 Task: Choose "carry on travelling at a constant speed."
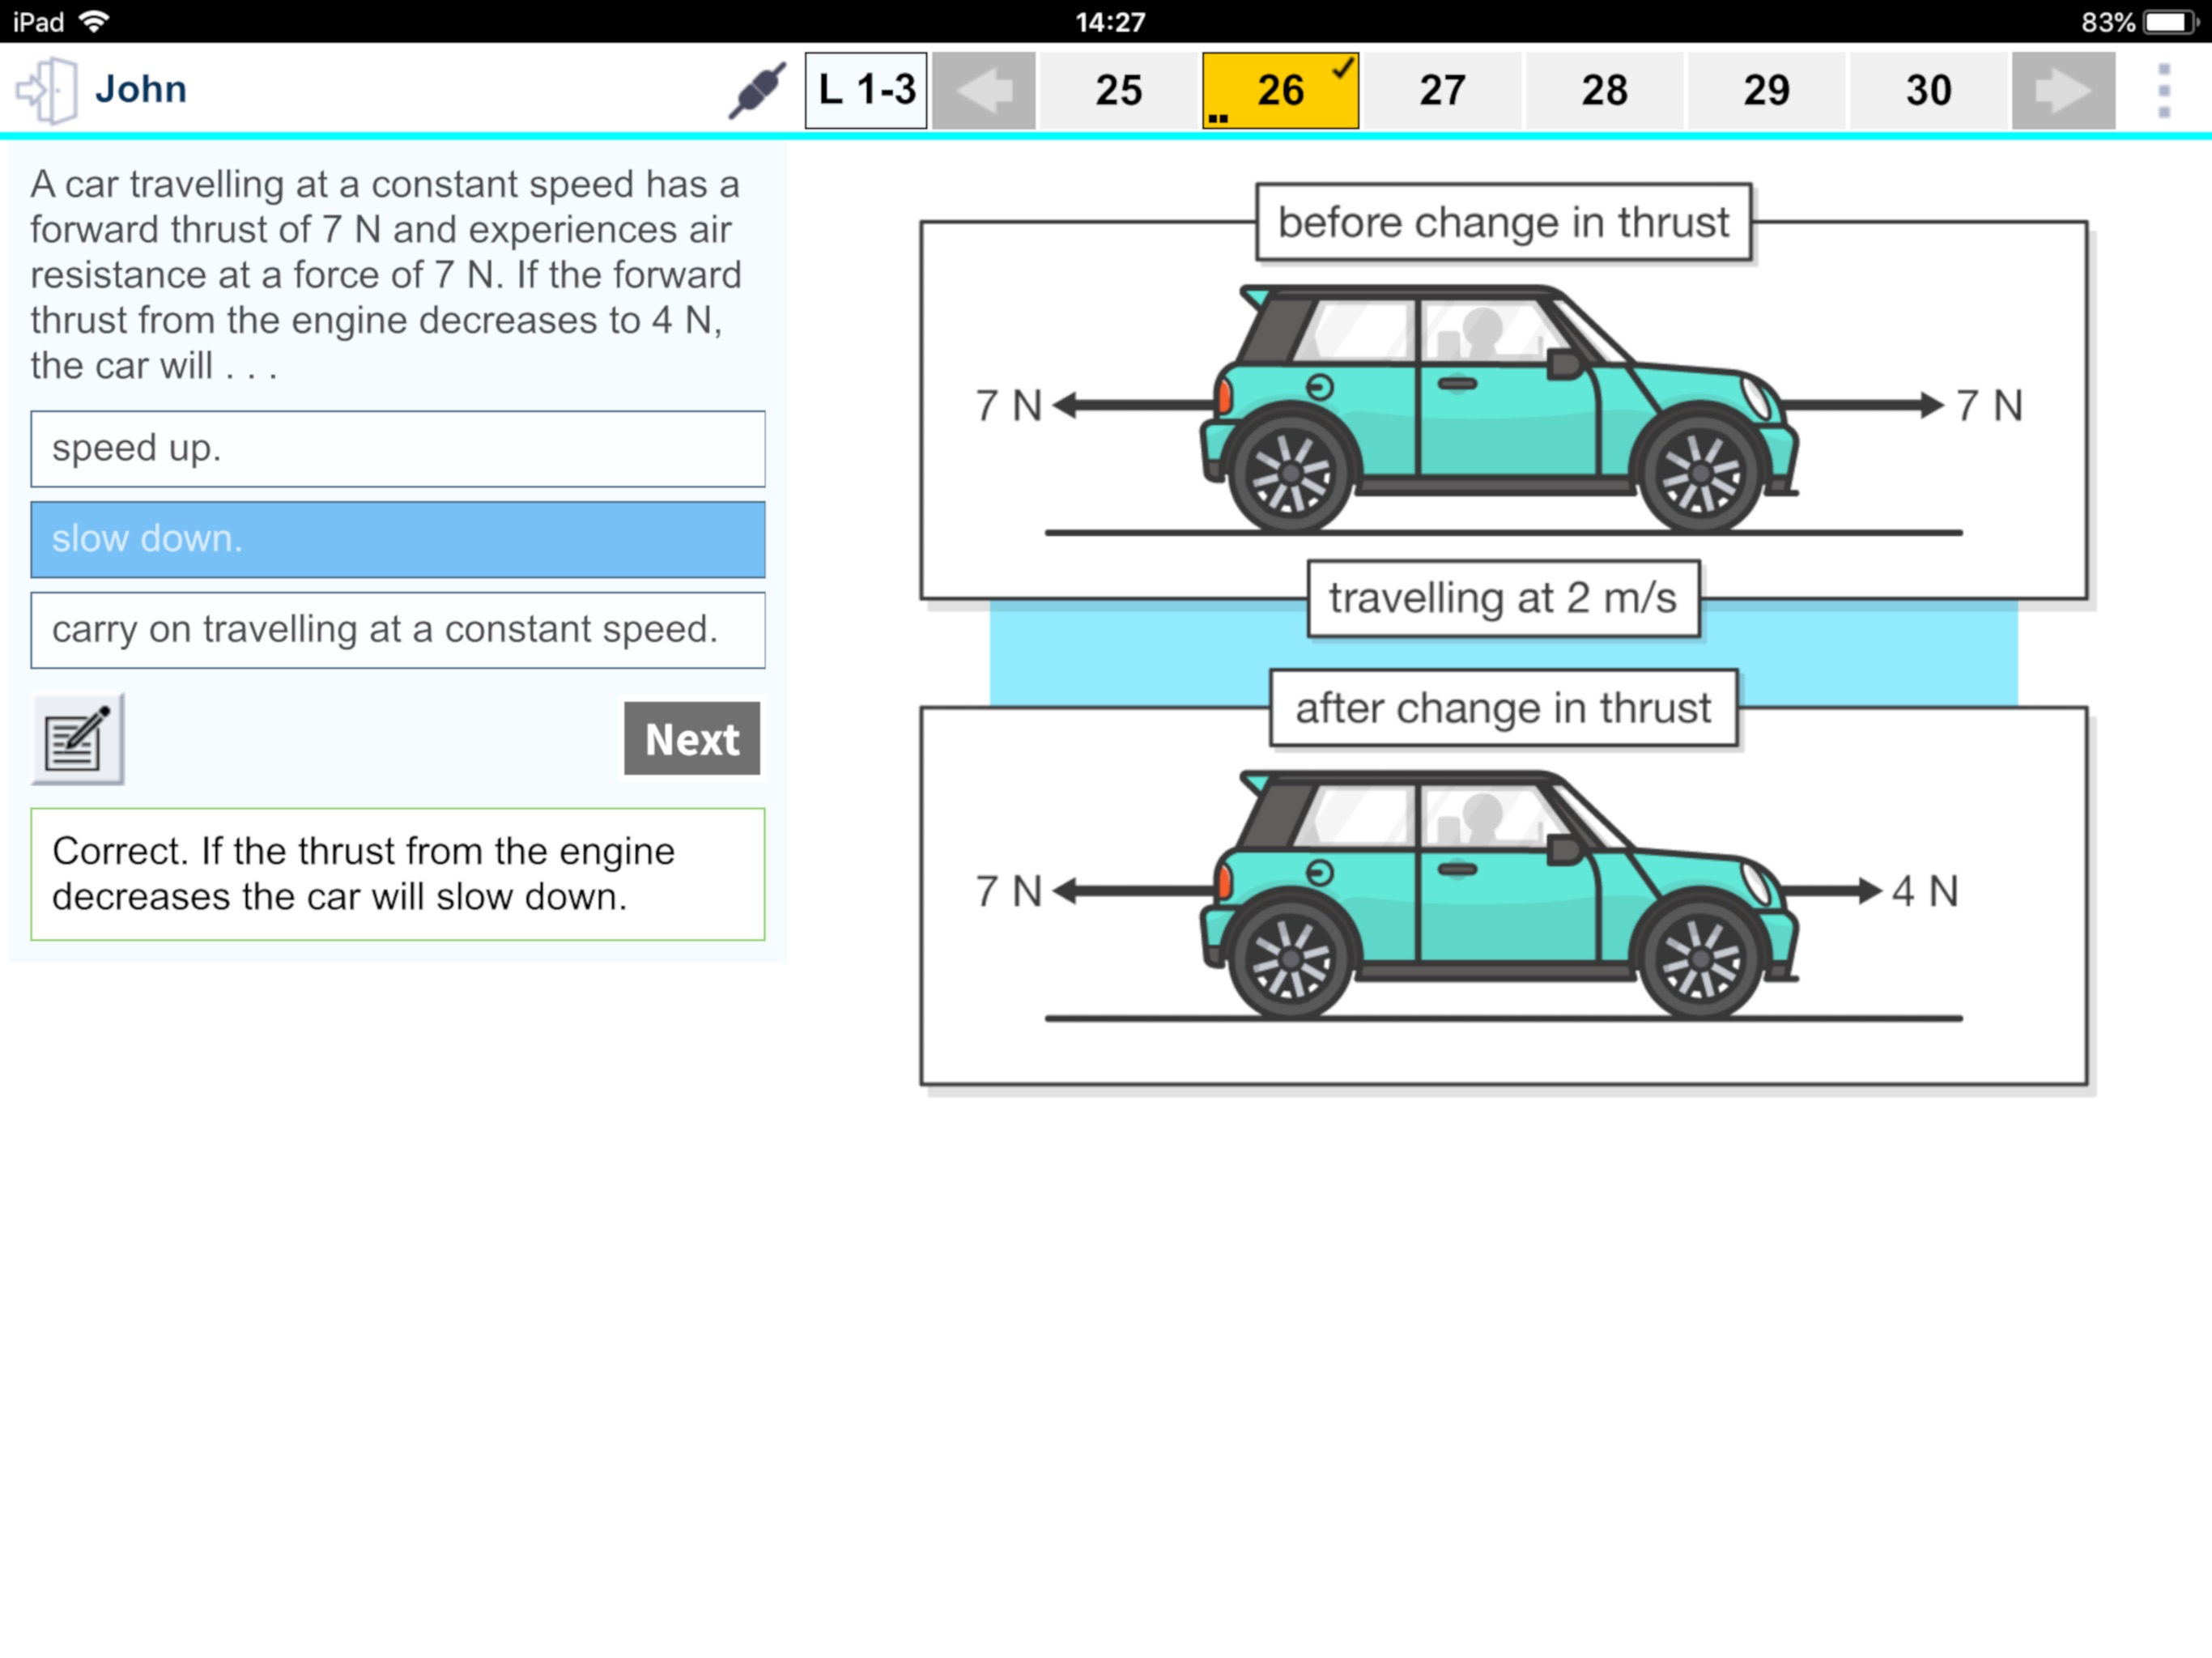tap(398, 630)
